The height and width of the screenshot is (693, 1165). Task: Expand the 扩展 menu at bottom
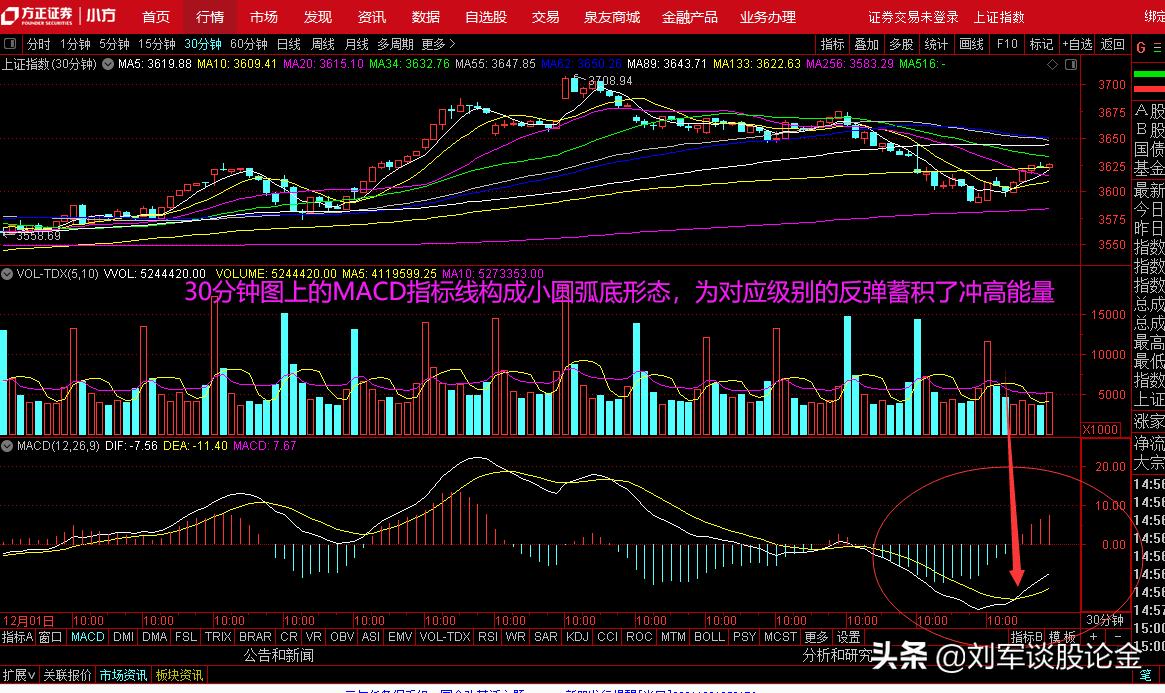(19, 675)
